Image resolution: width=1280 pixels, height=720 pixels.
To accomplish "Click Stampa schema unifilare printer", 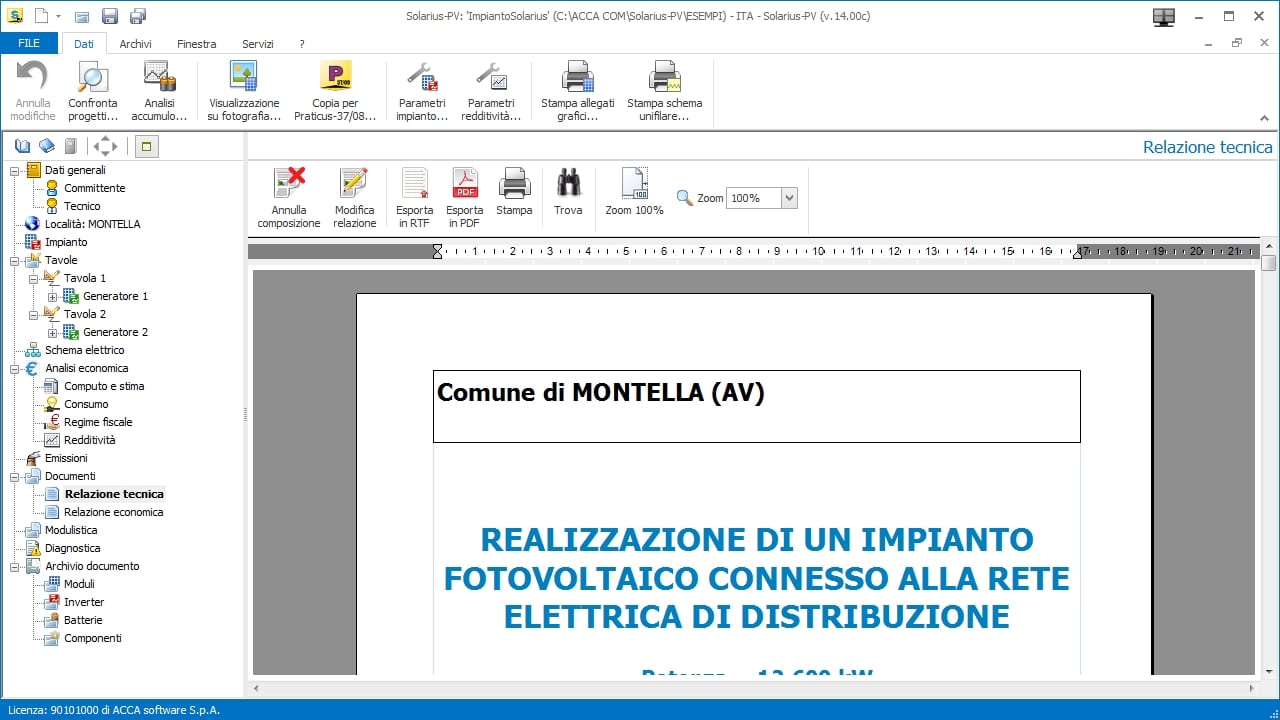I will pos(665,76).
